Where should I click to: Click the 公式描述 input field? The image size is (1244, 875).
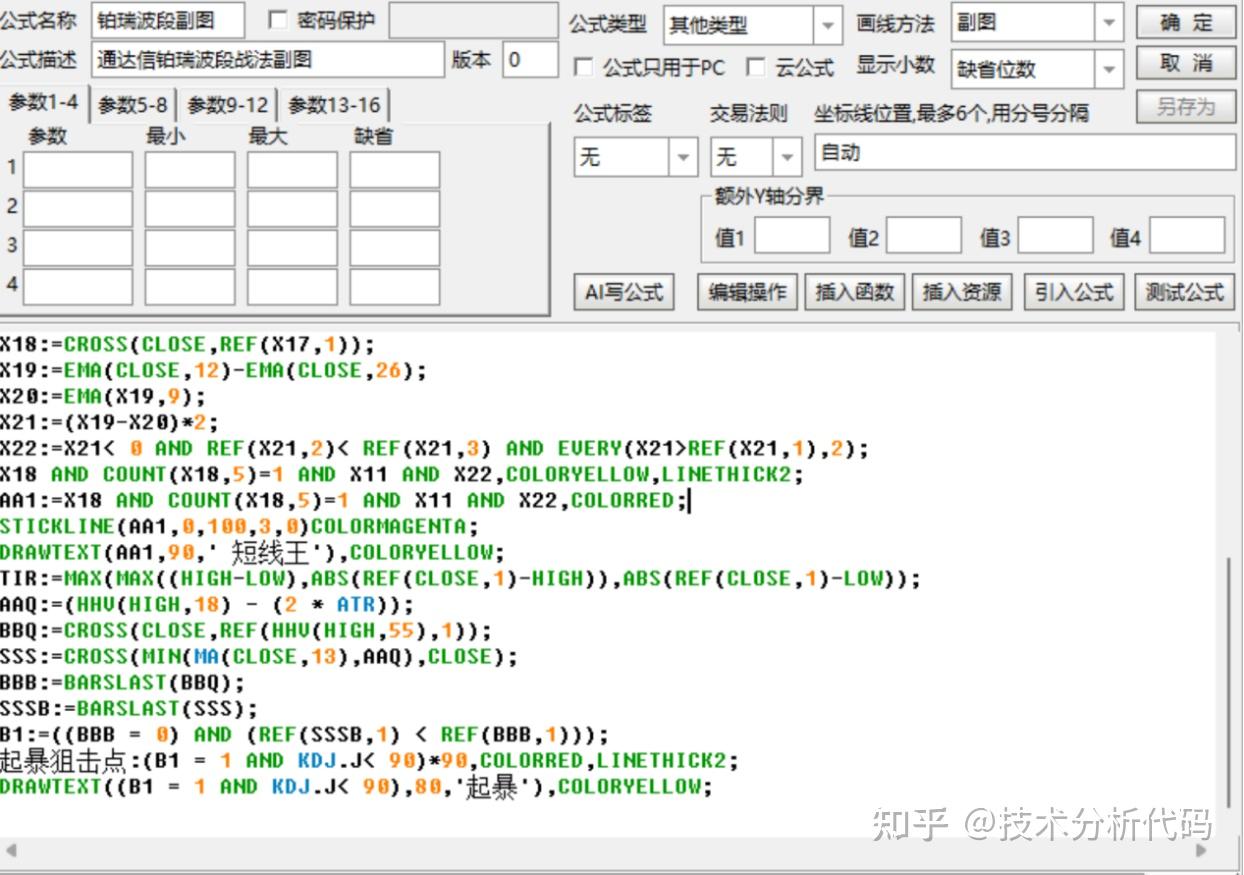pyautogui.click(x=267, y=60)
